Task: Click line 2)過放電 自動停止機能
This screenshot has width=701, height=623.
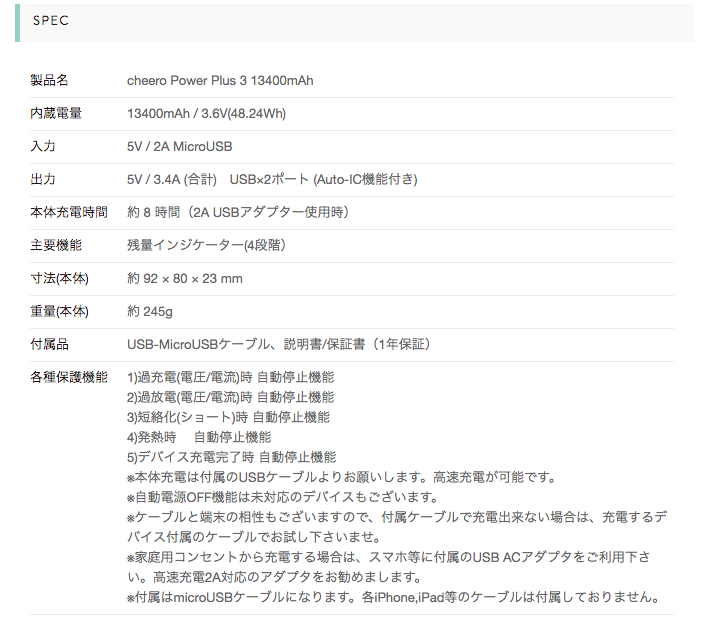Action: pyautogui.click(x=231, y=397)
